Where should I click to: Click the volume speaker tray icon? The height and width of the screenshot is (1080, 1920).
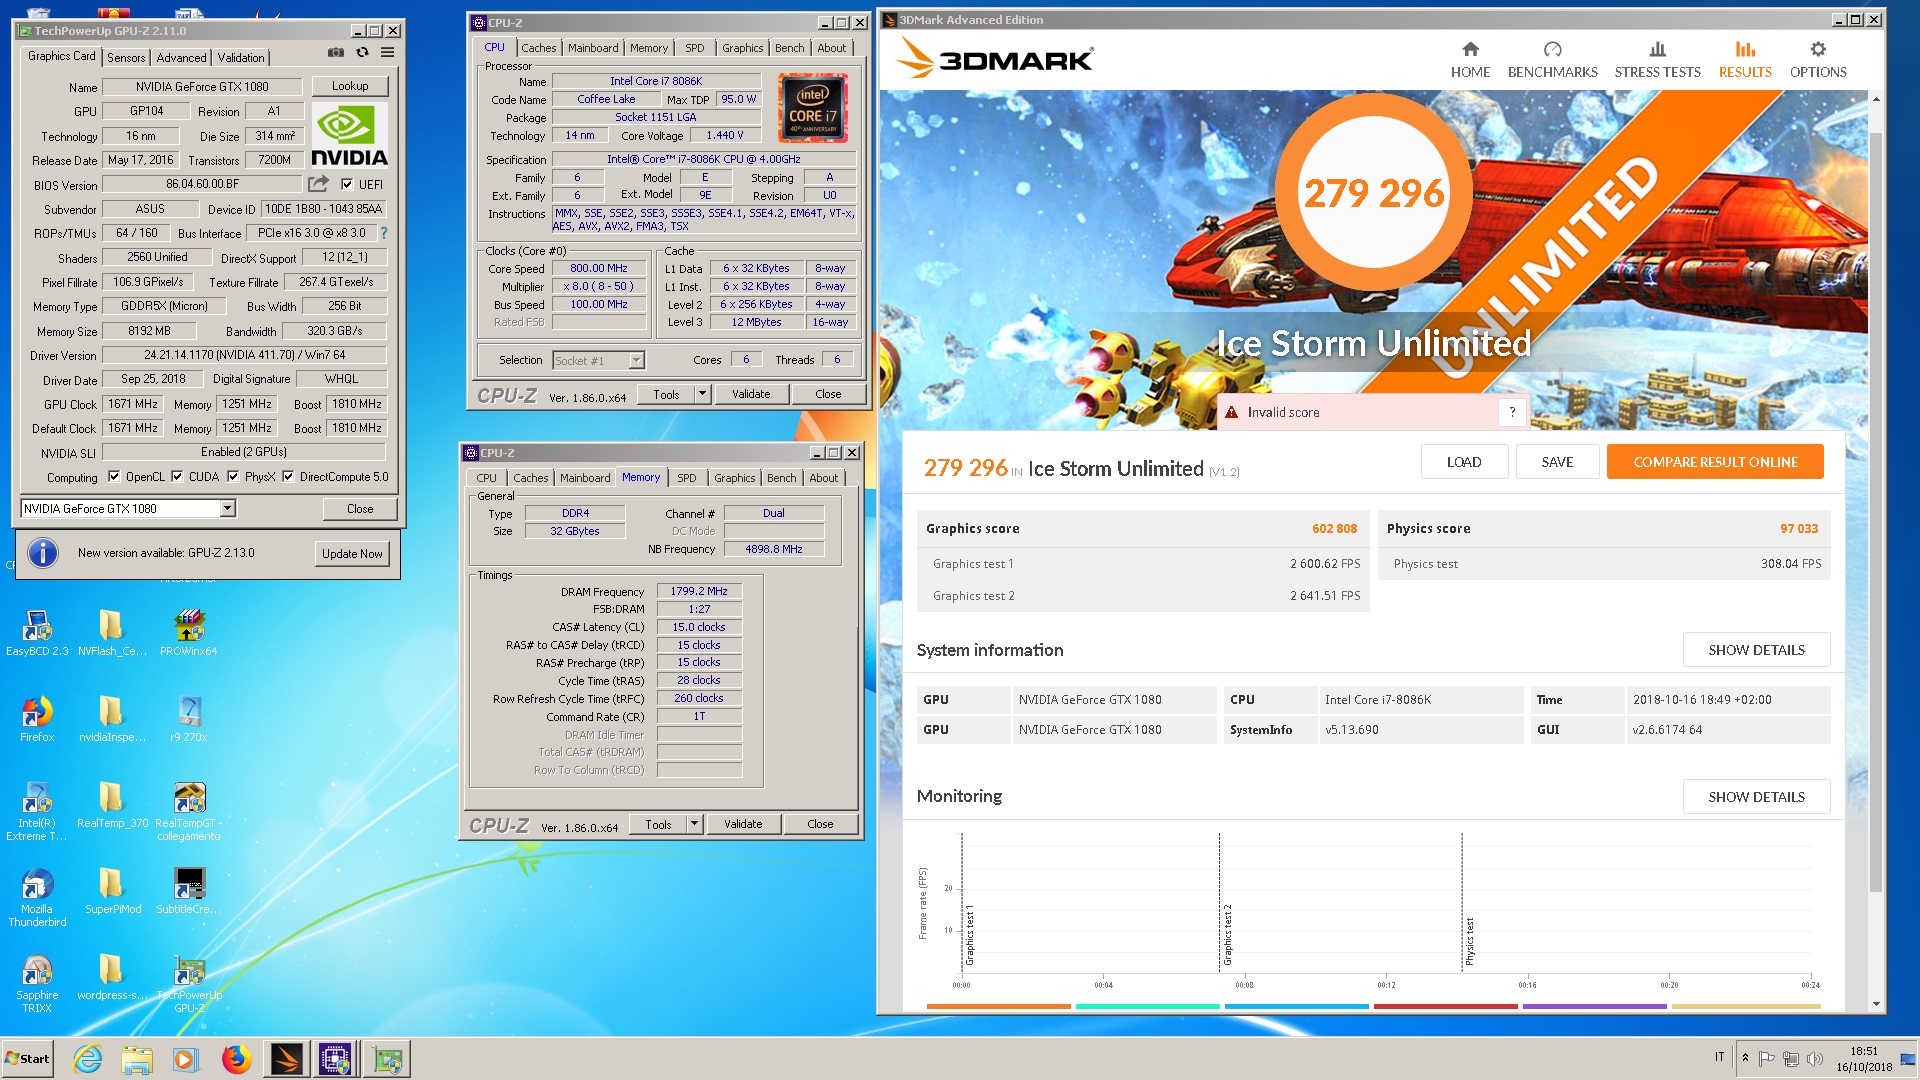[1815, 1058]
